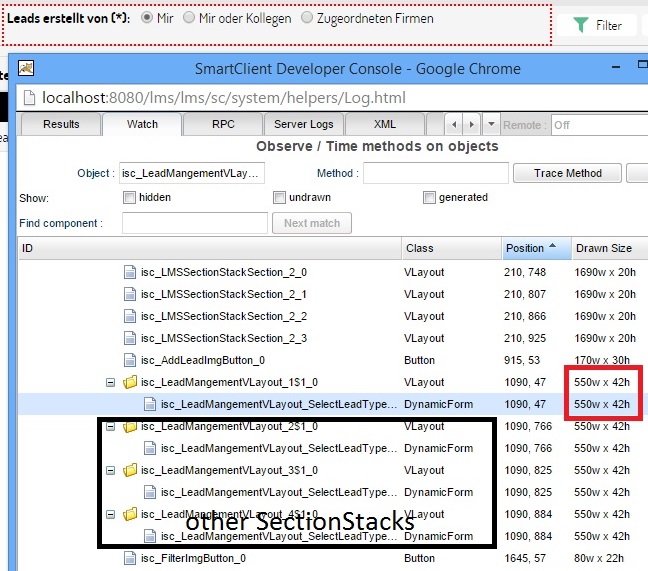
Task: Click the folder icon of isc_LeadMangementVLayout_1S1_0
Action: coord(129,382)
